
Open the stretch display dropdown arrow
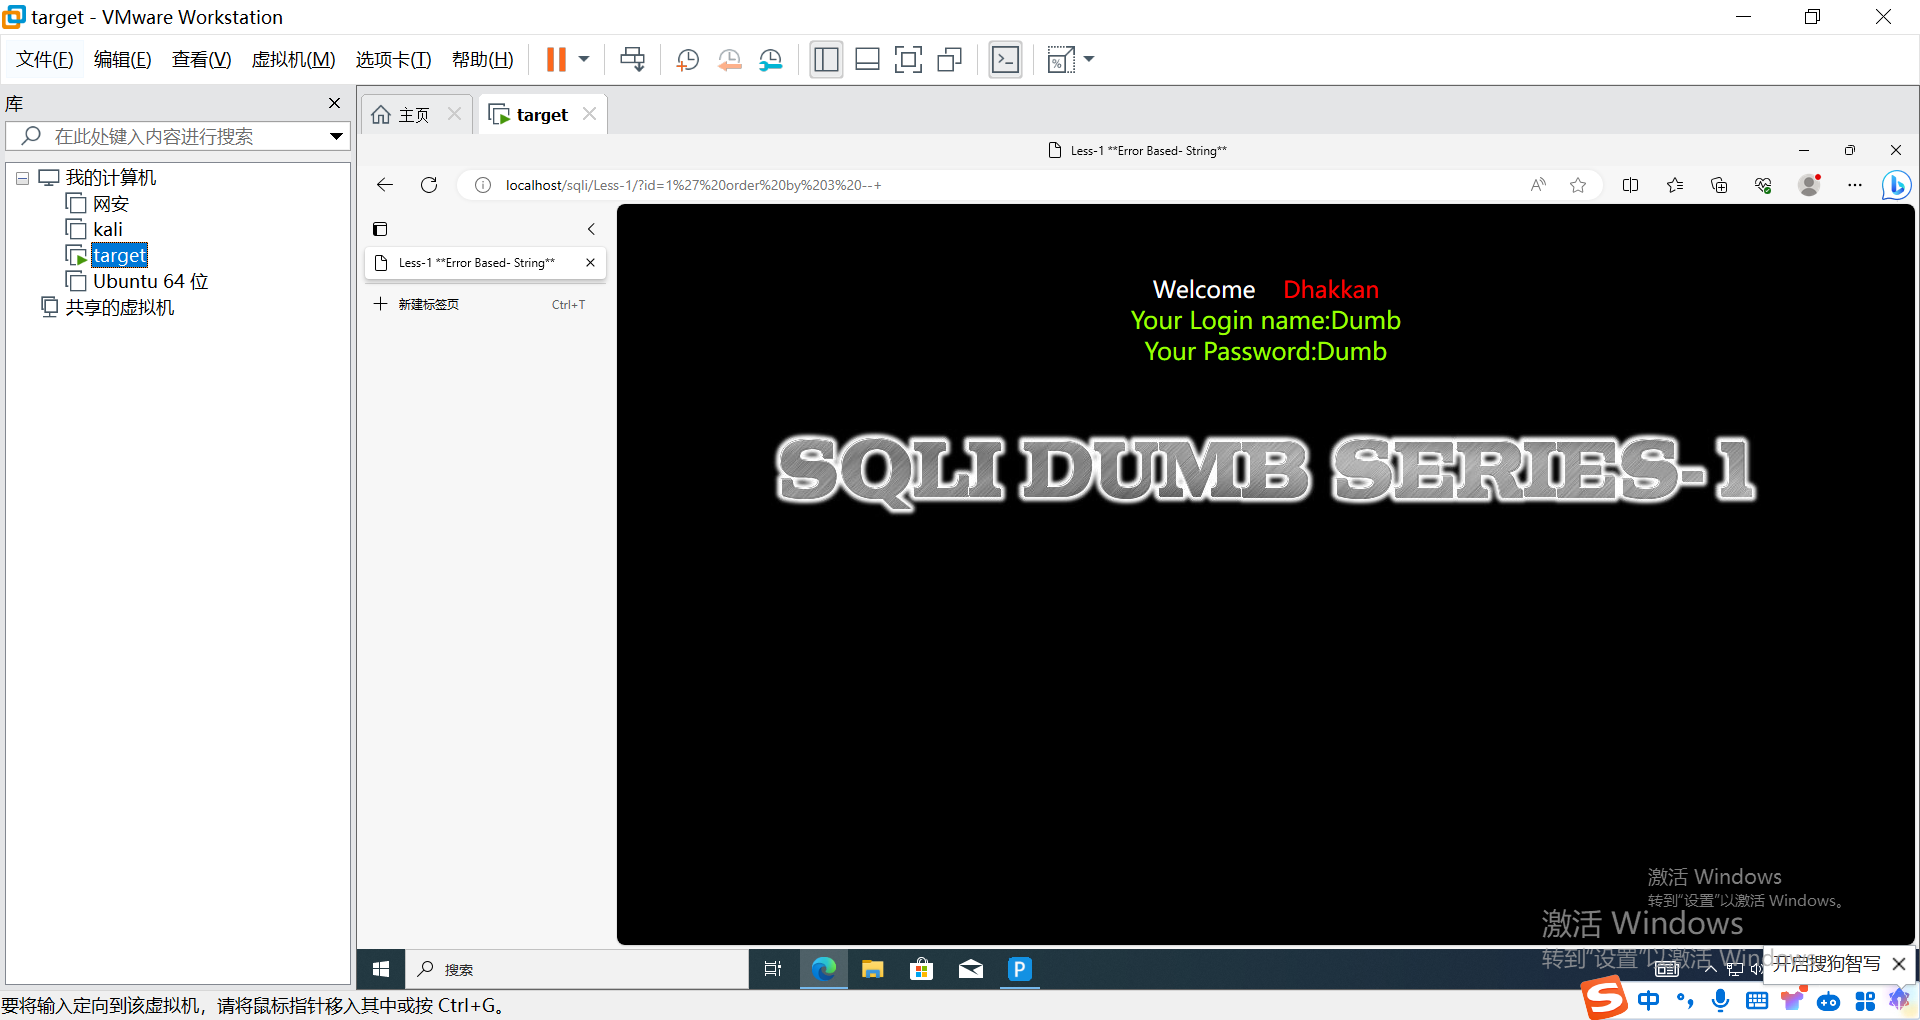tap(1089, 60)
